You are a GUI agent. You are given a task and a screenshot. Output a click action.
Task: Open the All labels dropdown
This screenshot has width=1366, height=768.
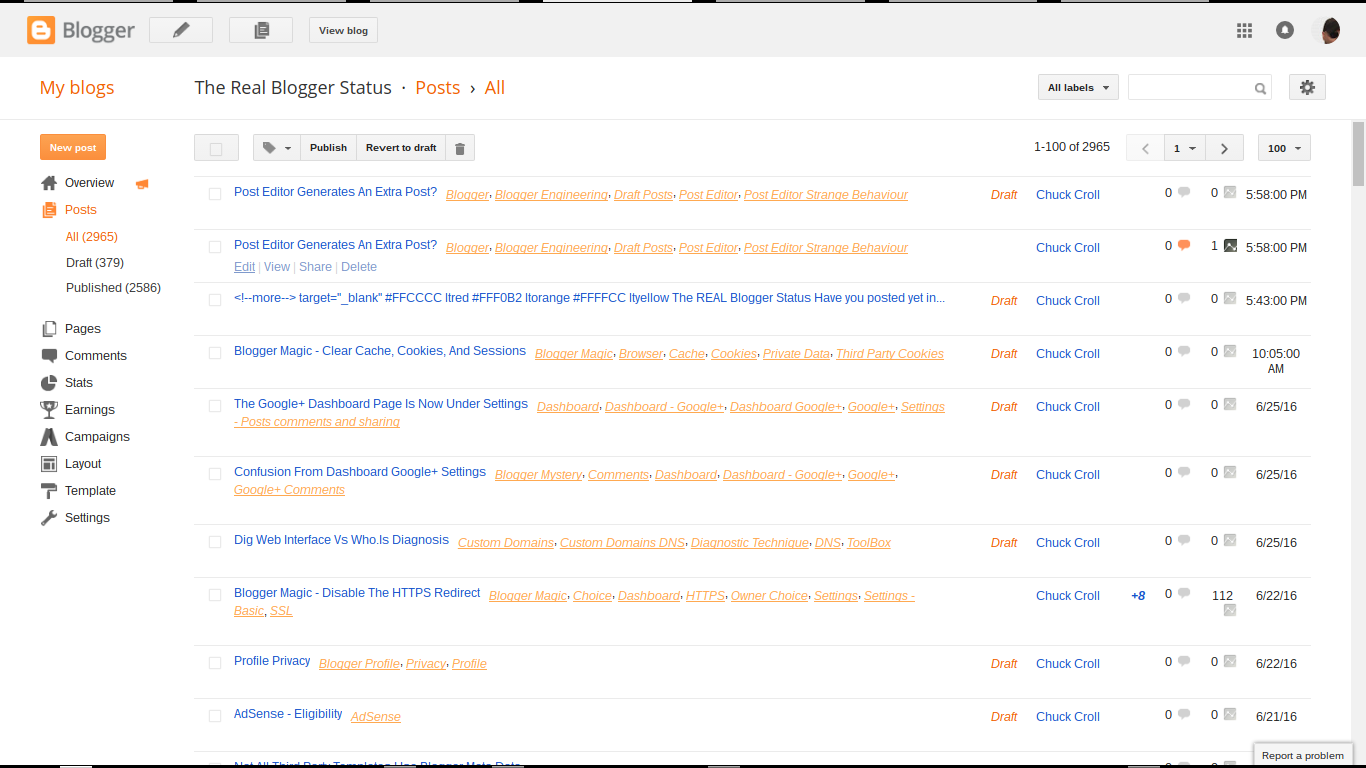coord(1078,88)
